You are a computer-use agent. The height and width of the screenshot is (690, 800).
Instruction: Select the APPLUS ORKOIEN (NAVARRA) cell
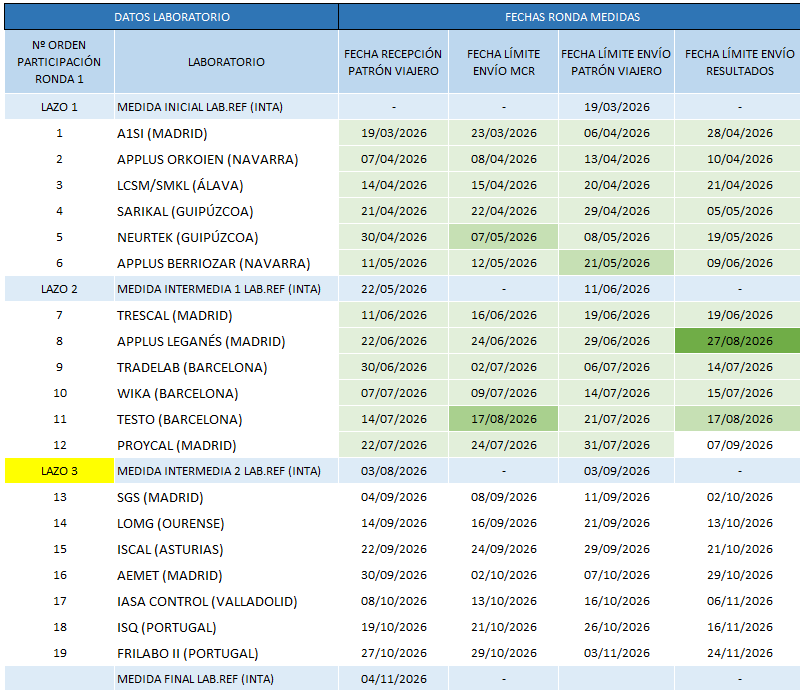point(226,159)
